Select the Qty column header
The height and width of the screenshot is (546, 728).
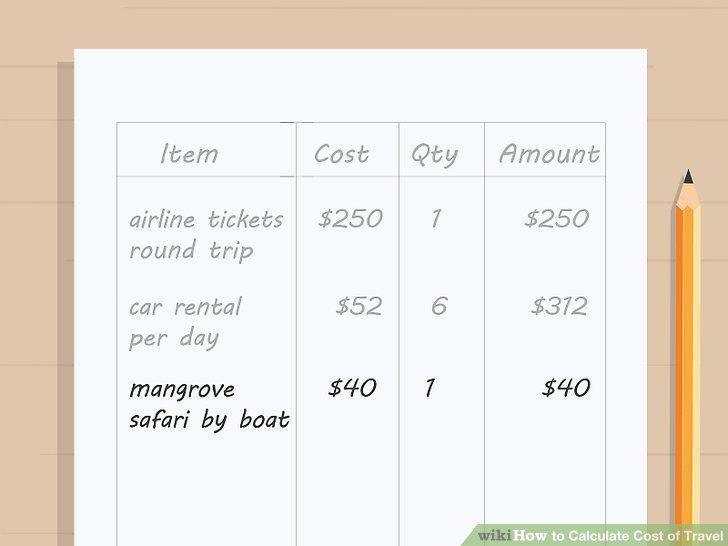pyautogui.click(x=435, y=155)
